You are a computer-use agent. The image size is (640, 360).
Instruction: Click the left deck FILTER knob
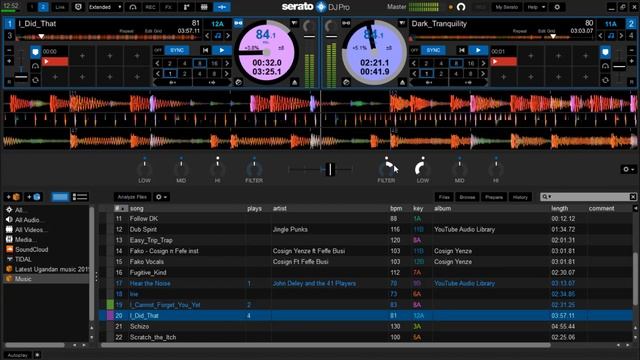(254, 168)
